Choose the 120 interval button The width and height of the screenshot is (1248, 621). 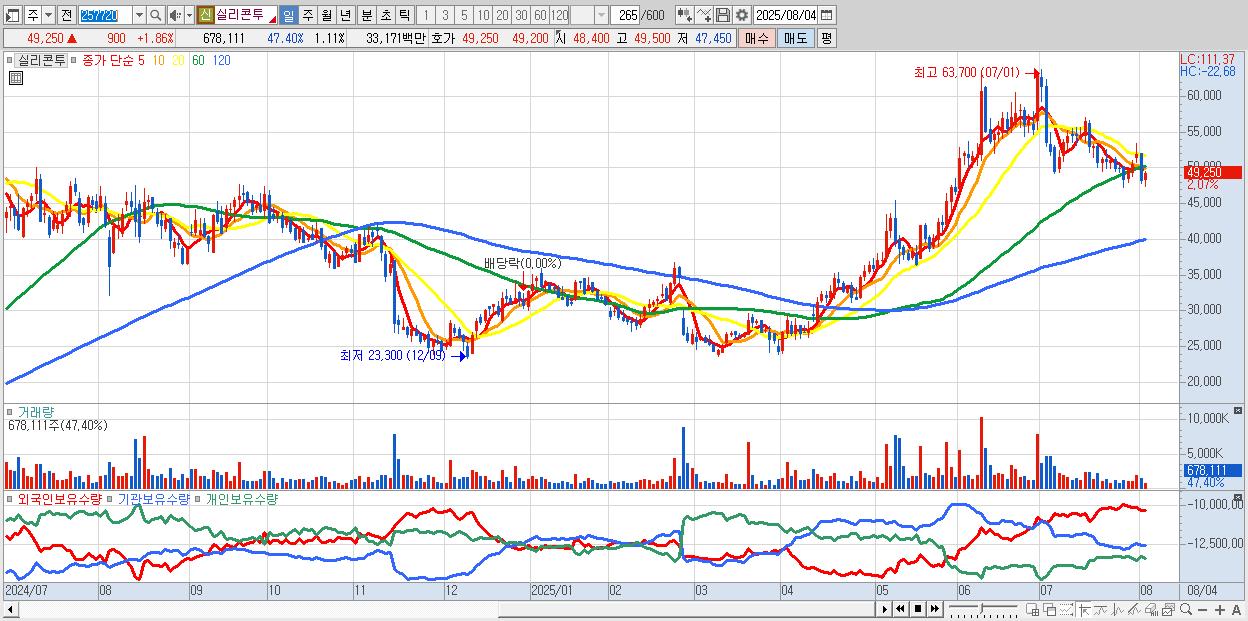coord(559,15)
